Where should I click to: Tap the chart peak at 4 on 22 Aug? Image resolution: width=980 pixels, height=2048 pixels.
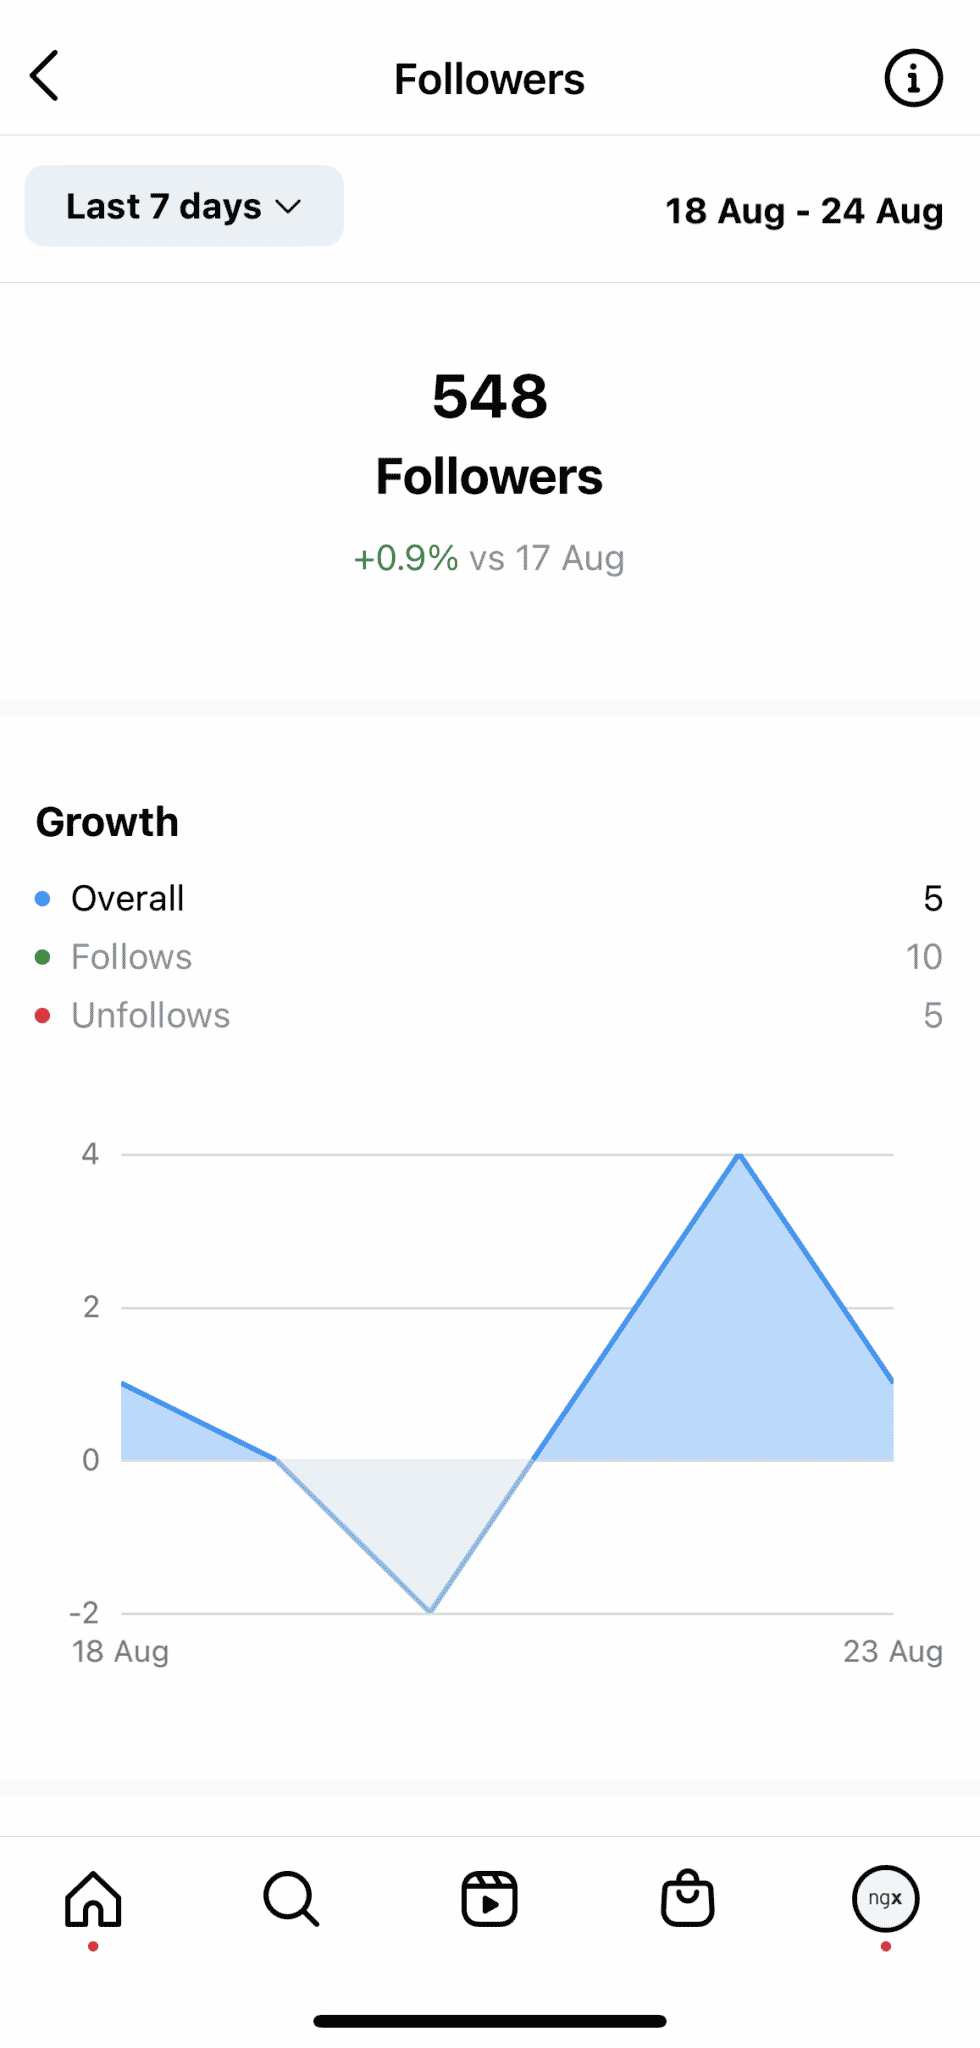tap(739, 1156)
